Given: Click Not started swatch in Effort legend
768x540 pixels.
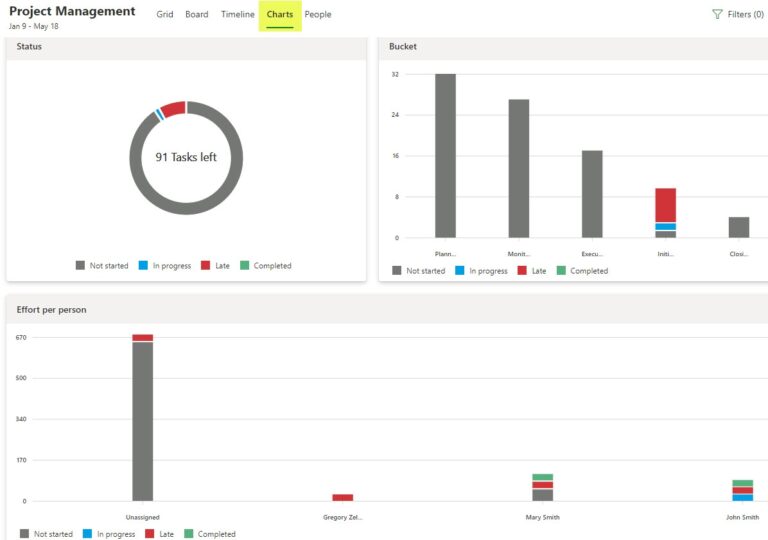Looking at the screenshot, I should [24, 534].
